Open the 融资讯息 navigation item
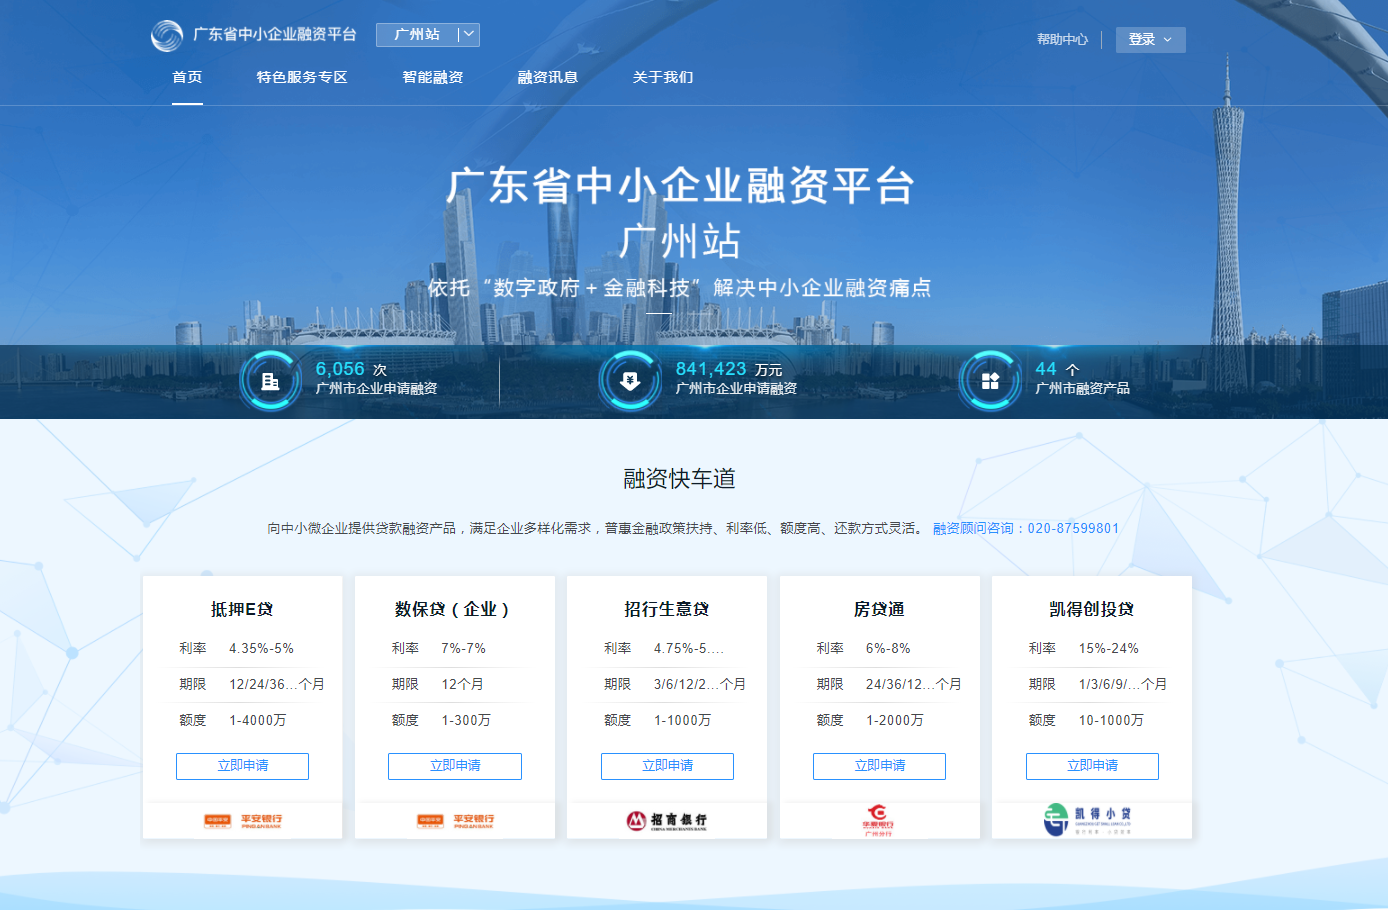 (x=548, y=77)
